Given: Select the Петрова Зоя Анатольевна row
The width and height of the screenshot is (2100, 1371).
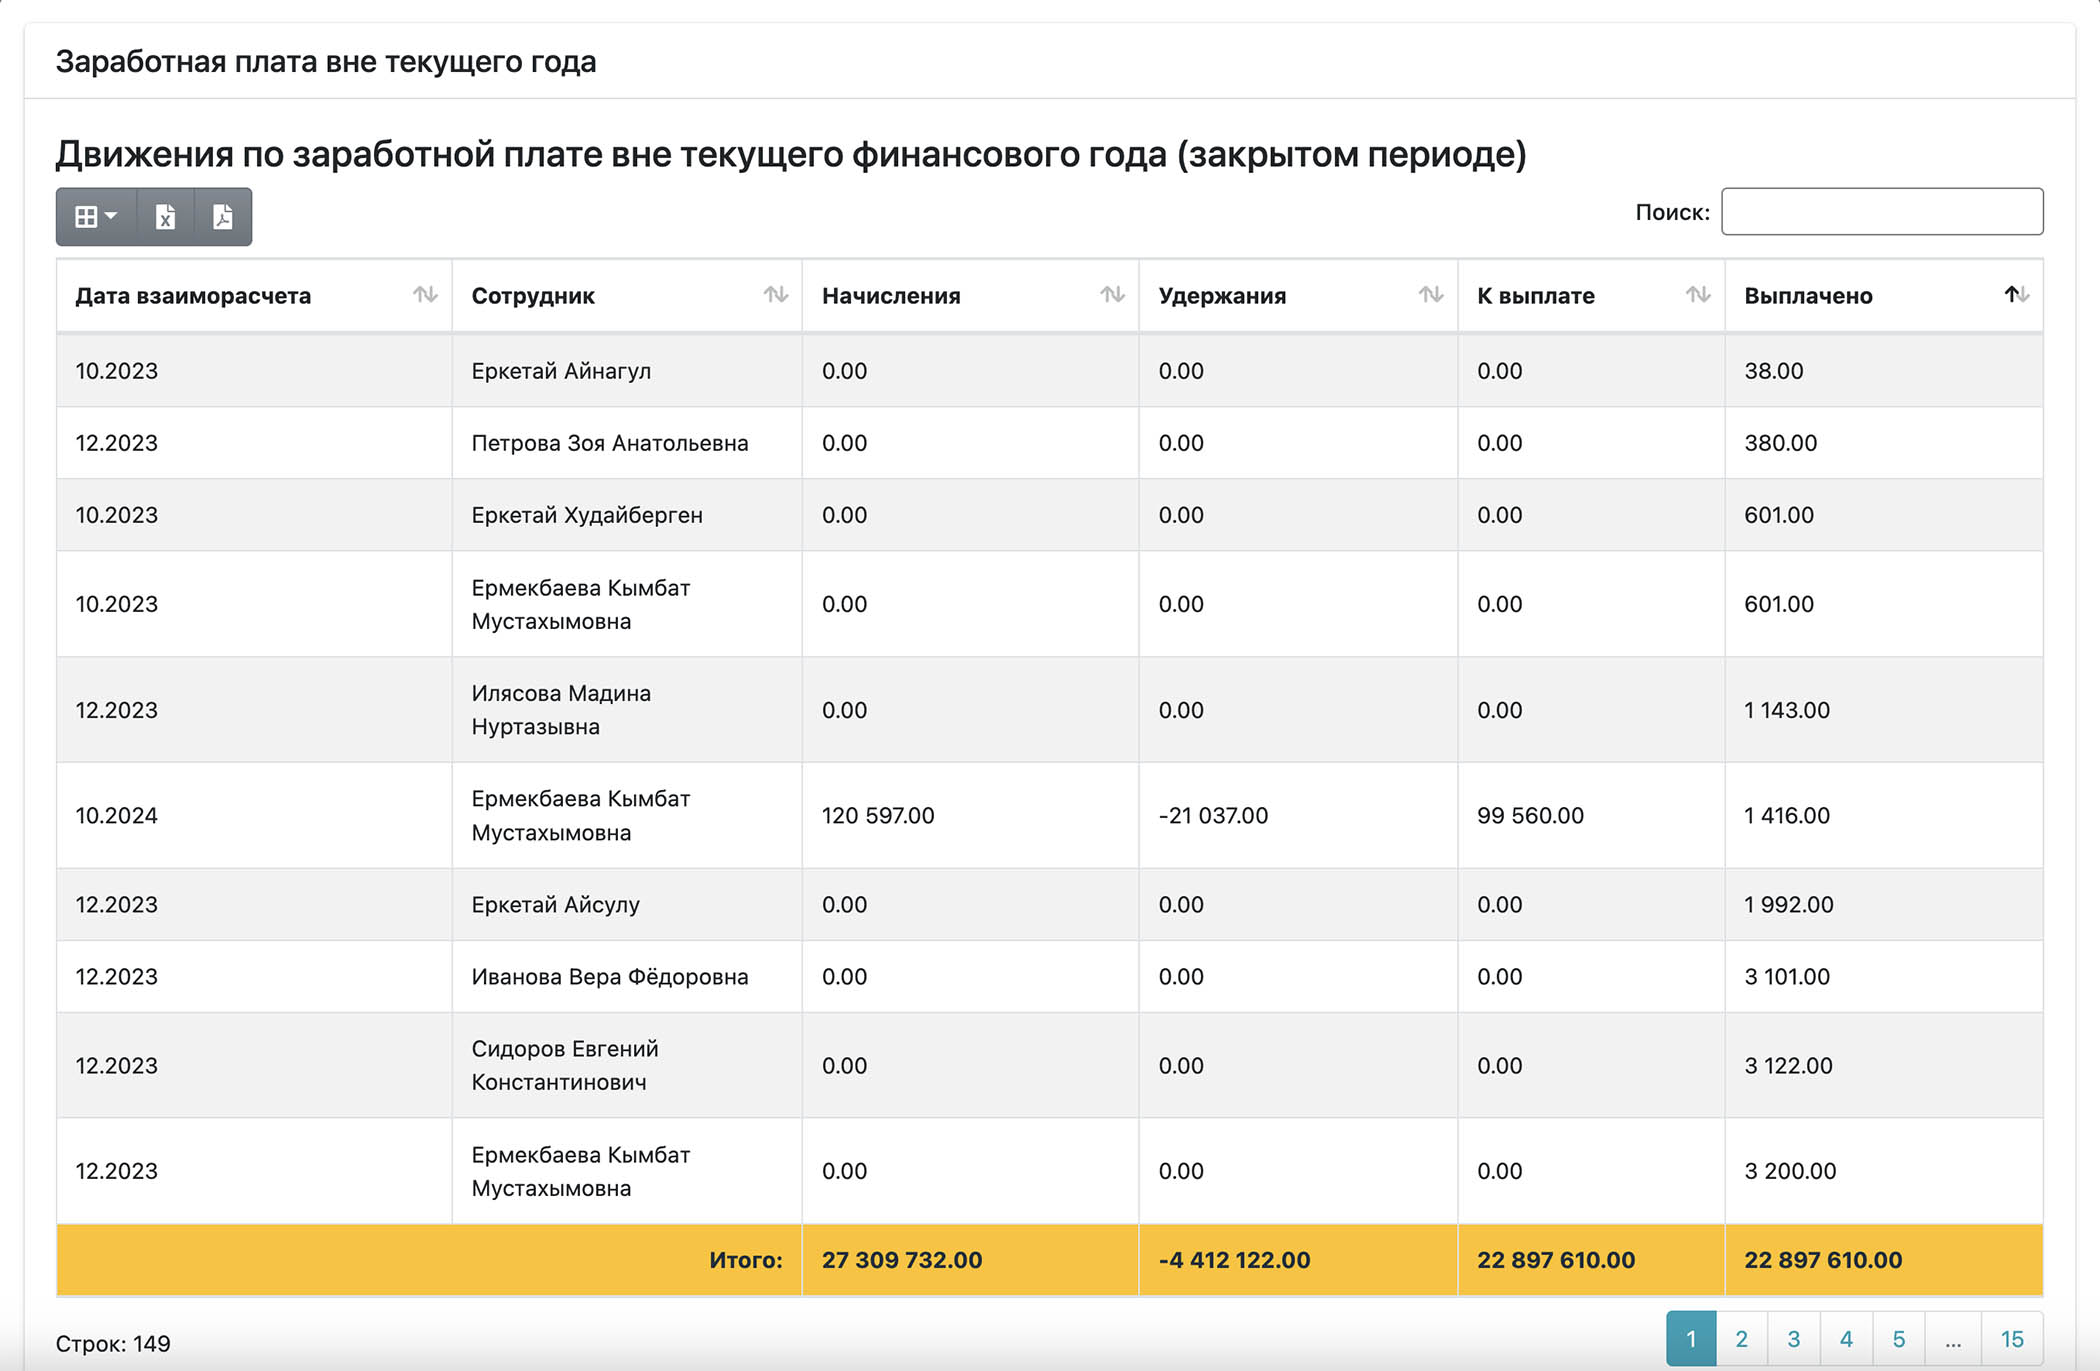Looking at the screenshot, I should (1050, 443).
